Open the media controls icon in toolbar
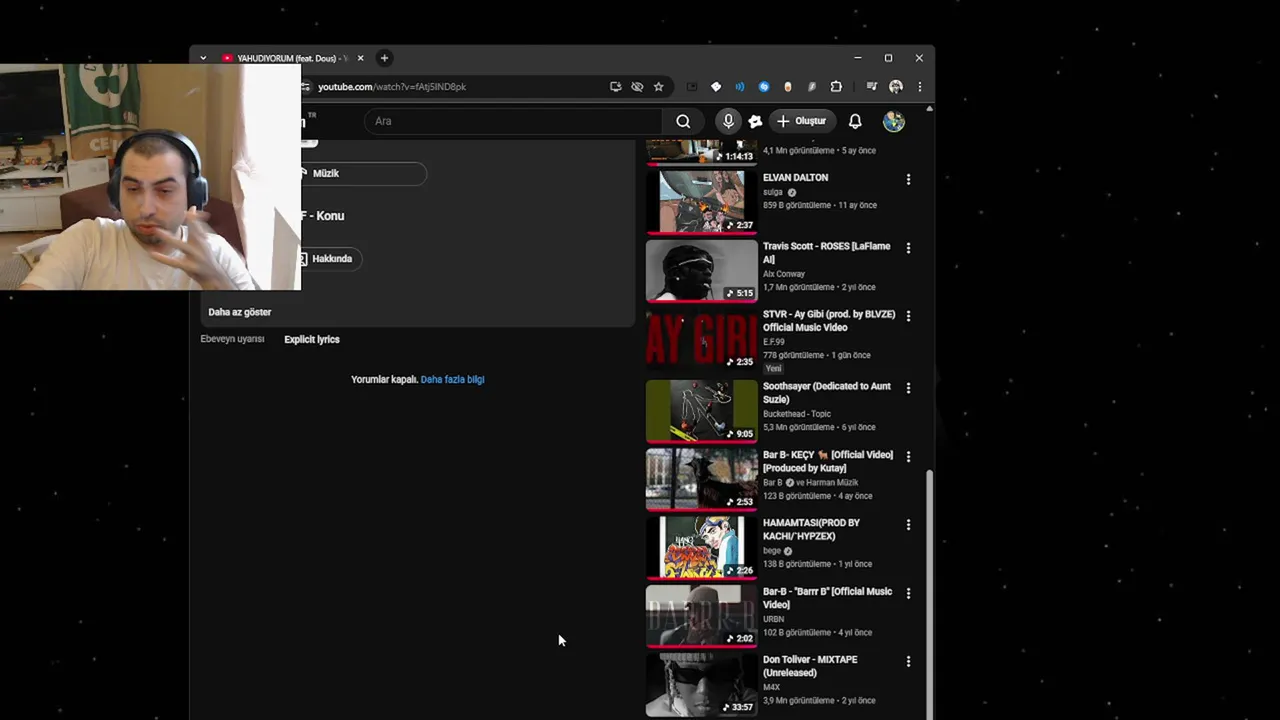This screenshot has height=720, width=1280. pyautogui.click(x=872, y=87)
